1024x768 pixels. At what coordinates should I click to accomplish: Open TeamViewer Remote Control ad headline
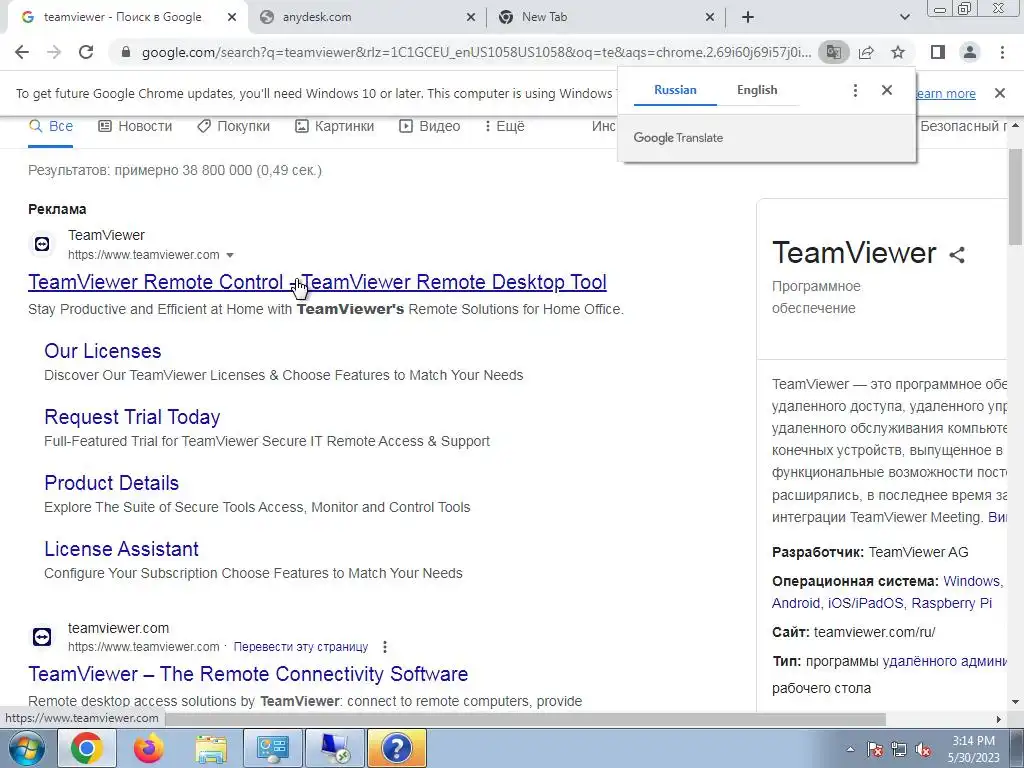point(317,282)
